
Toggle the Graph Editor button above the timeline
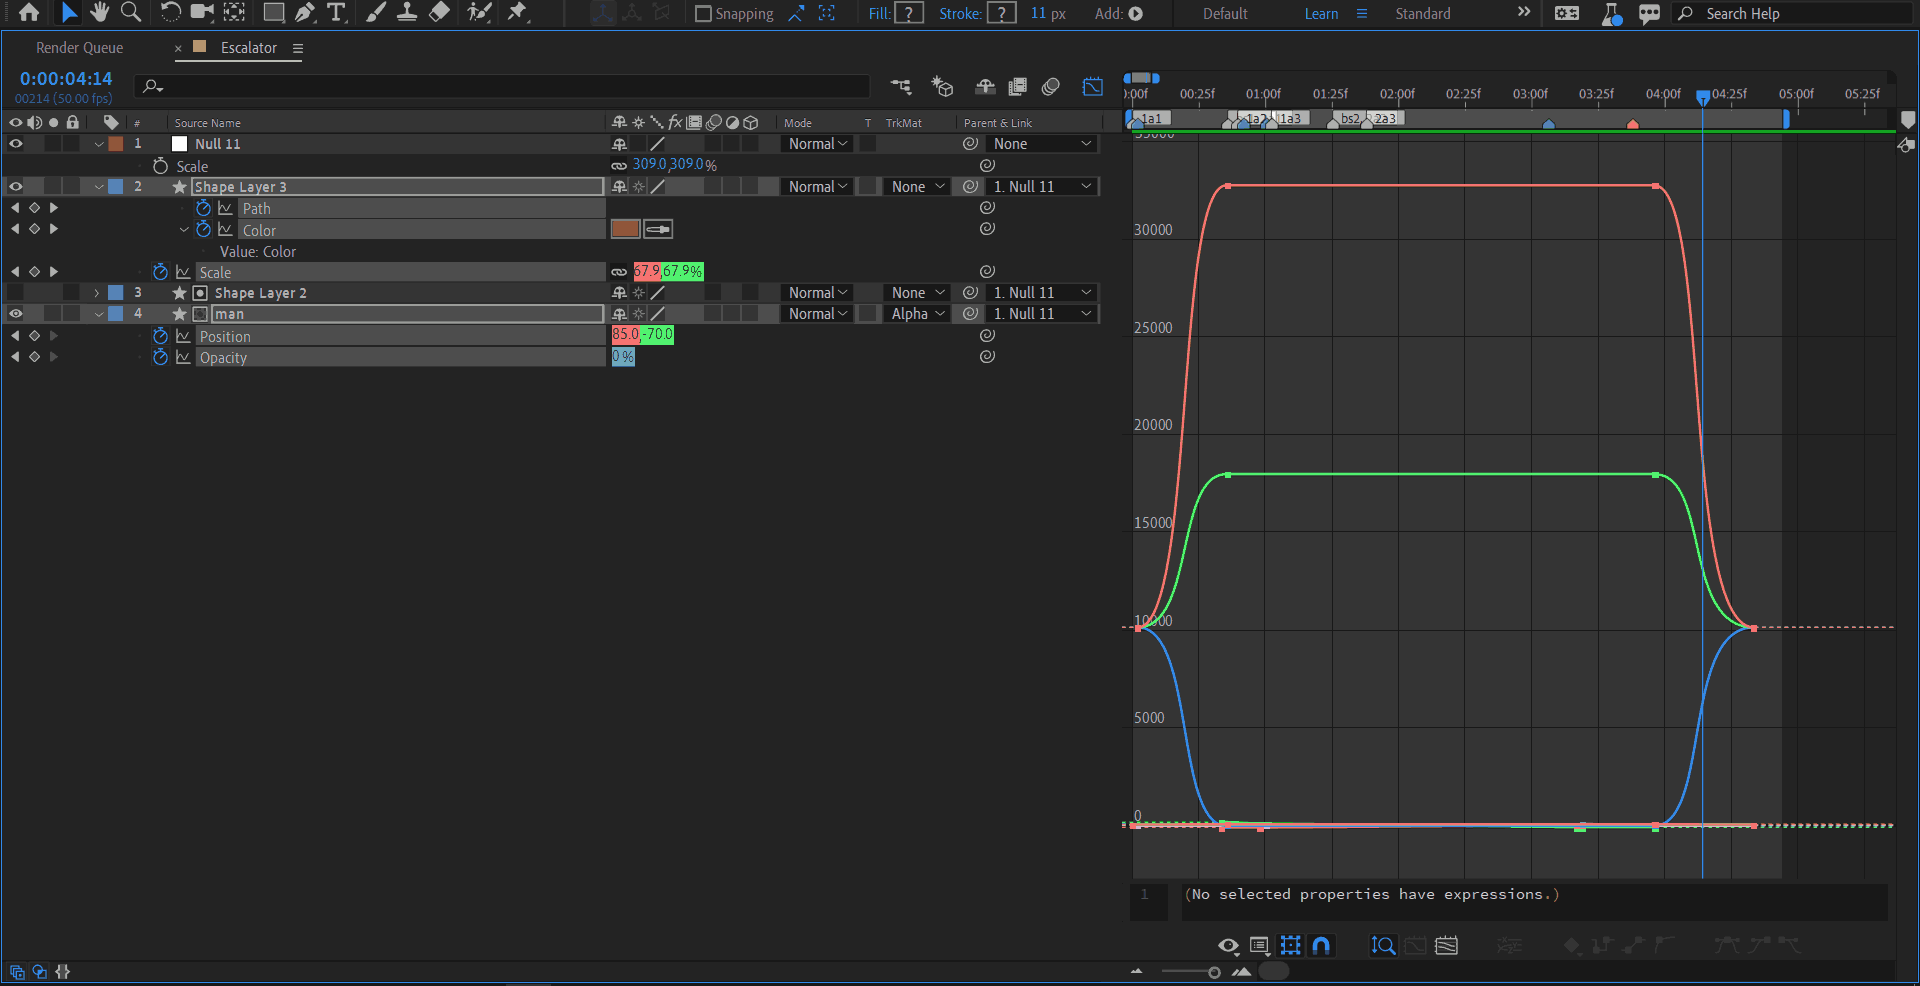coord(1092,87)
